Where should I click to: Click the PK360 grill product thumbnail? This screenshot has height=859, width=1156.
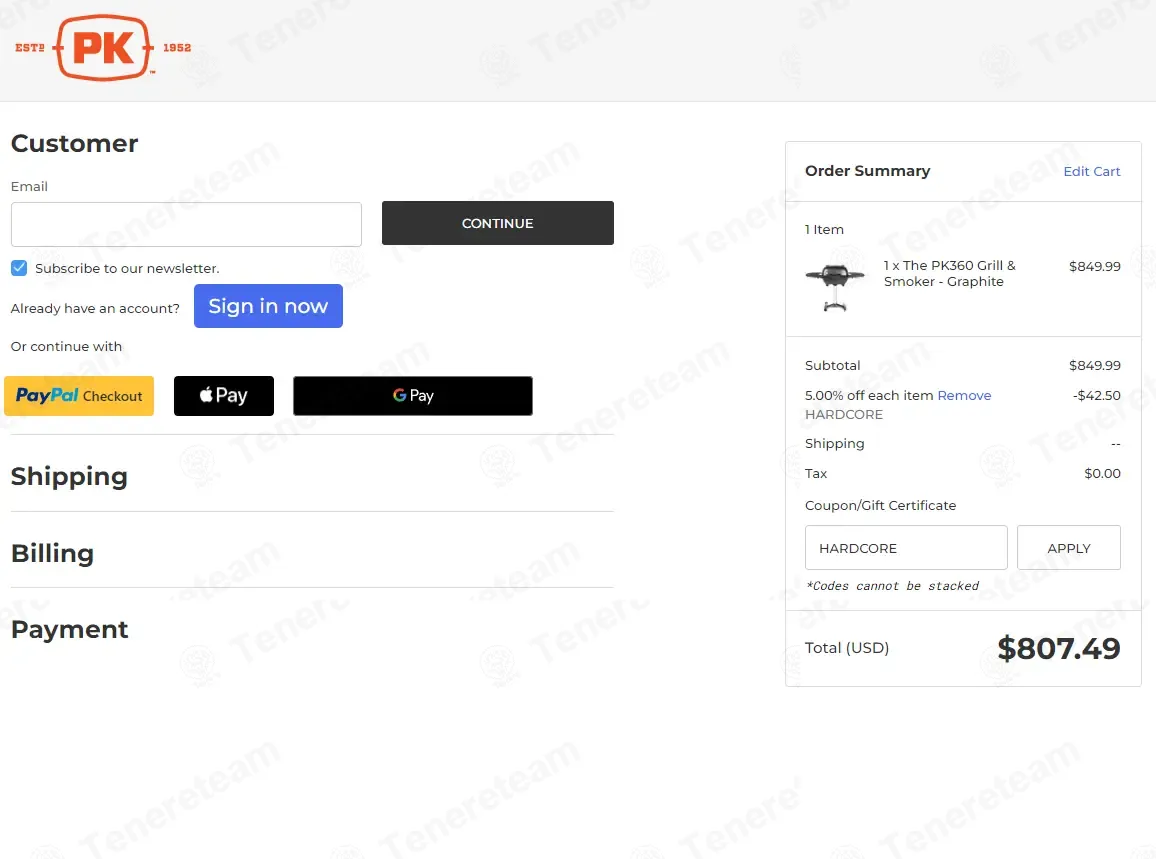[x=835, y=286]
